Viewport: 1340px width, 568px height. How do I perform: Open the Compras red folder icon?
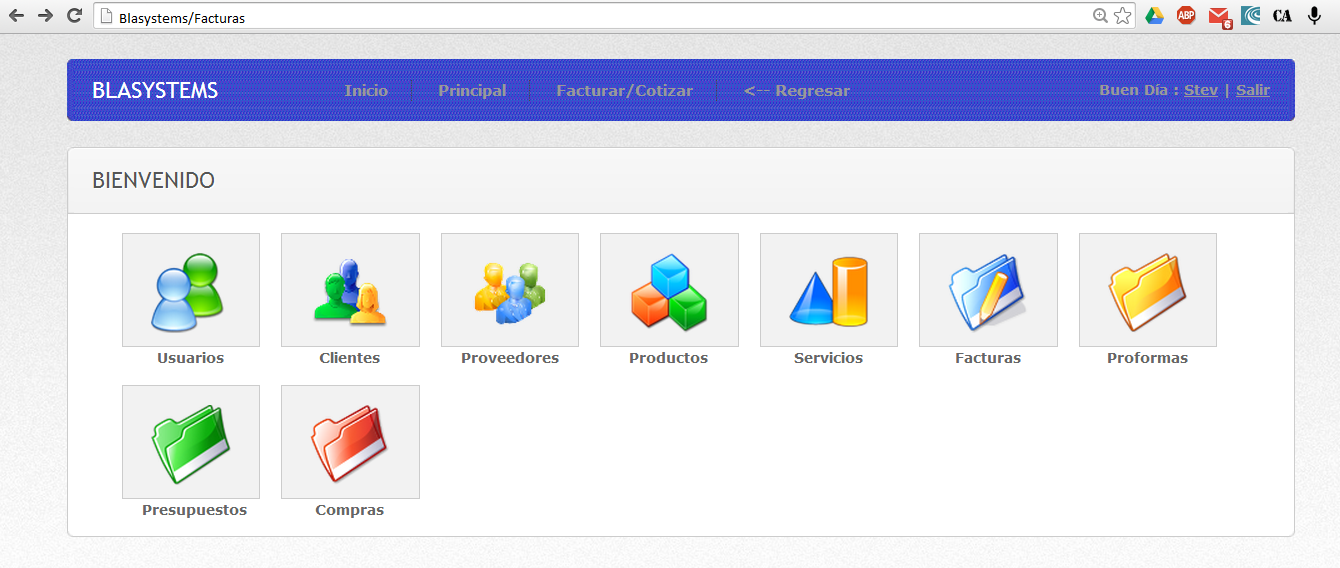tap(350, 442)
